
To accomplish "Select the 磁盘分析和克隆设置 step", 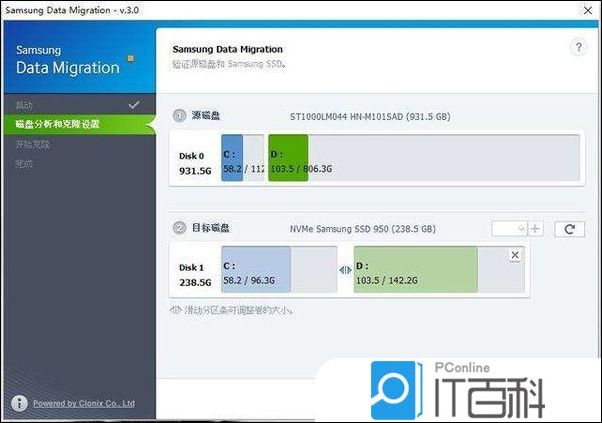I will point(79,124).
